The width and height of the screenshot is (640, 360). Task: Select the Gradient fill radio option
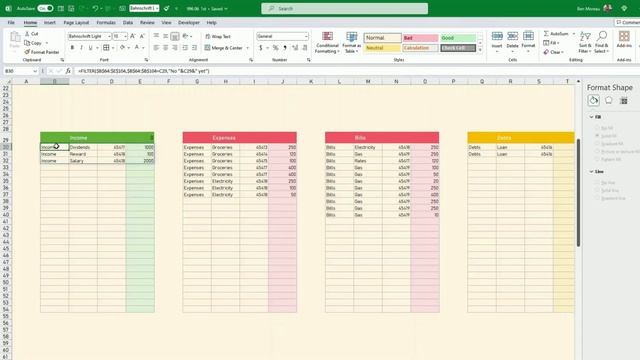click(597, 144)
